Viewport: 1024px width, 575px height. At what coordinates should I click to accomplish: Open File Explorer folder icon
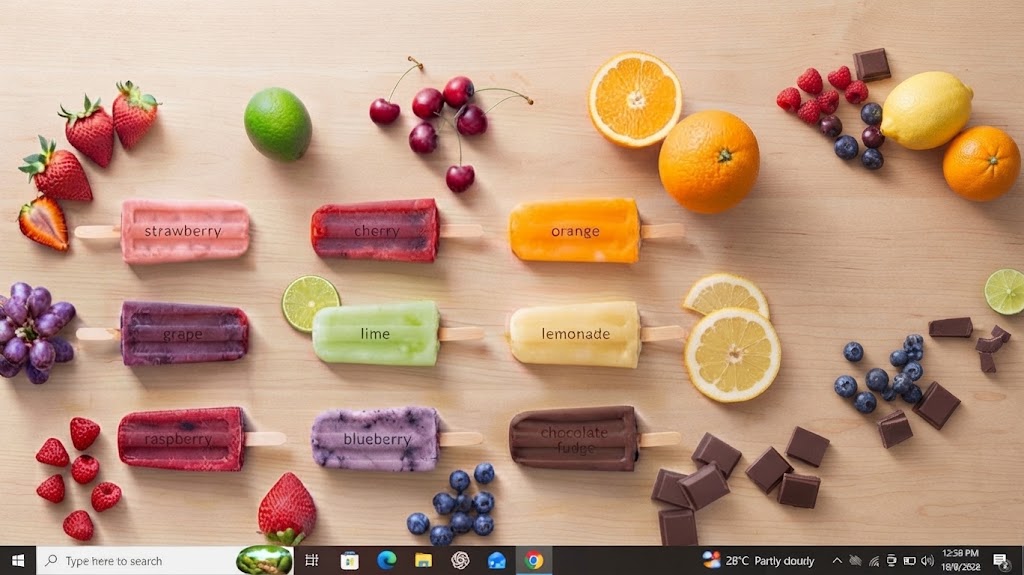coord(423,561)
